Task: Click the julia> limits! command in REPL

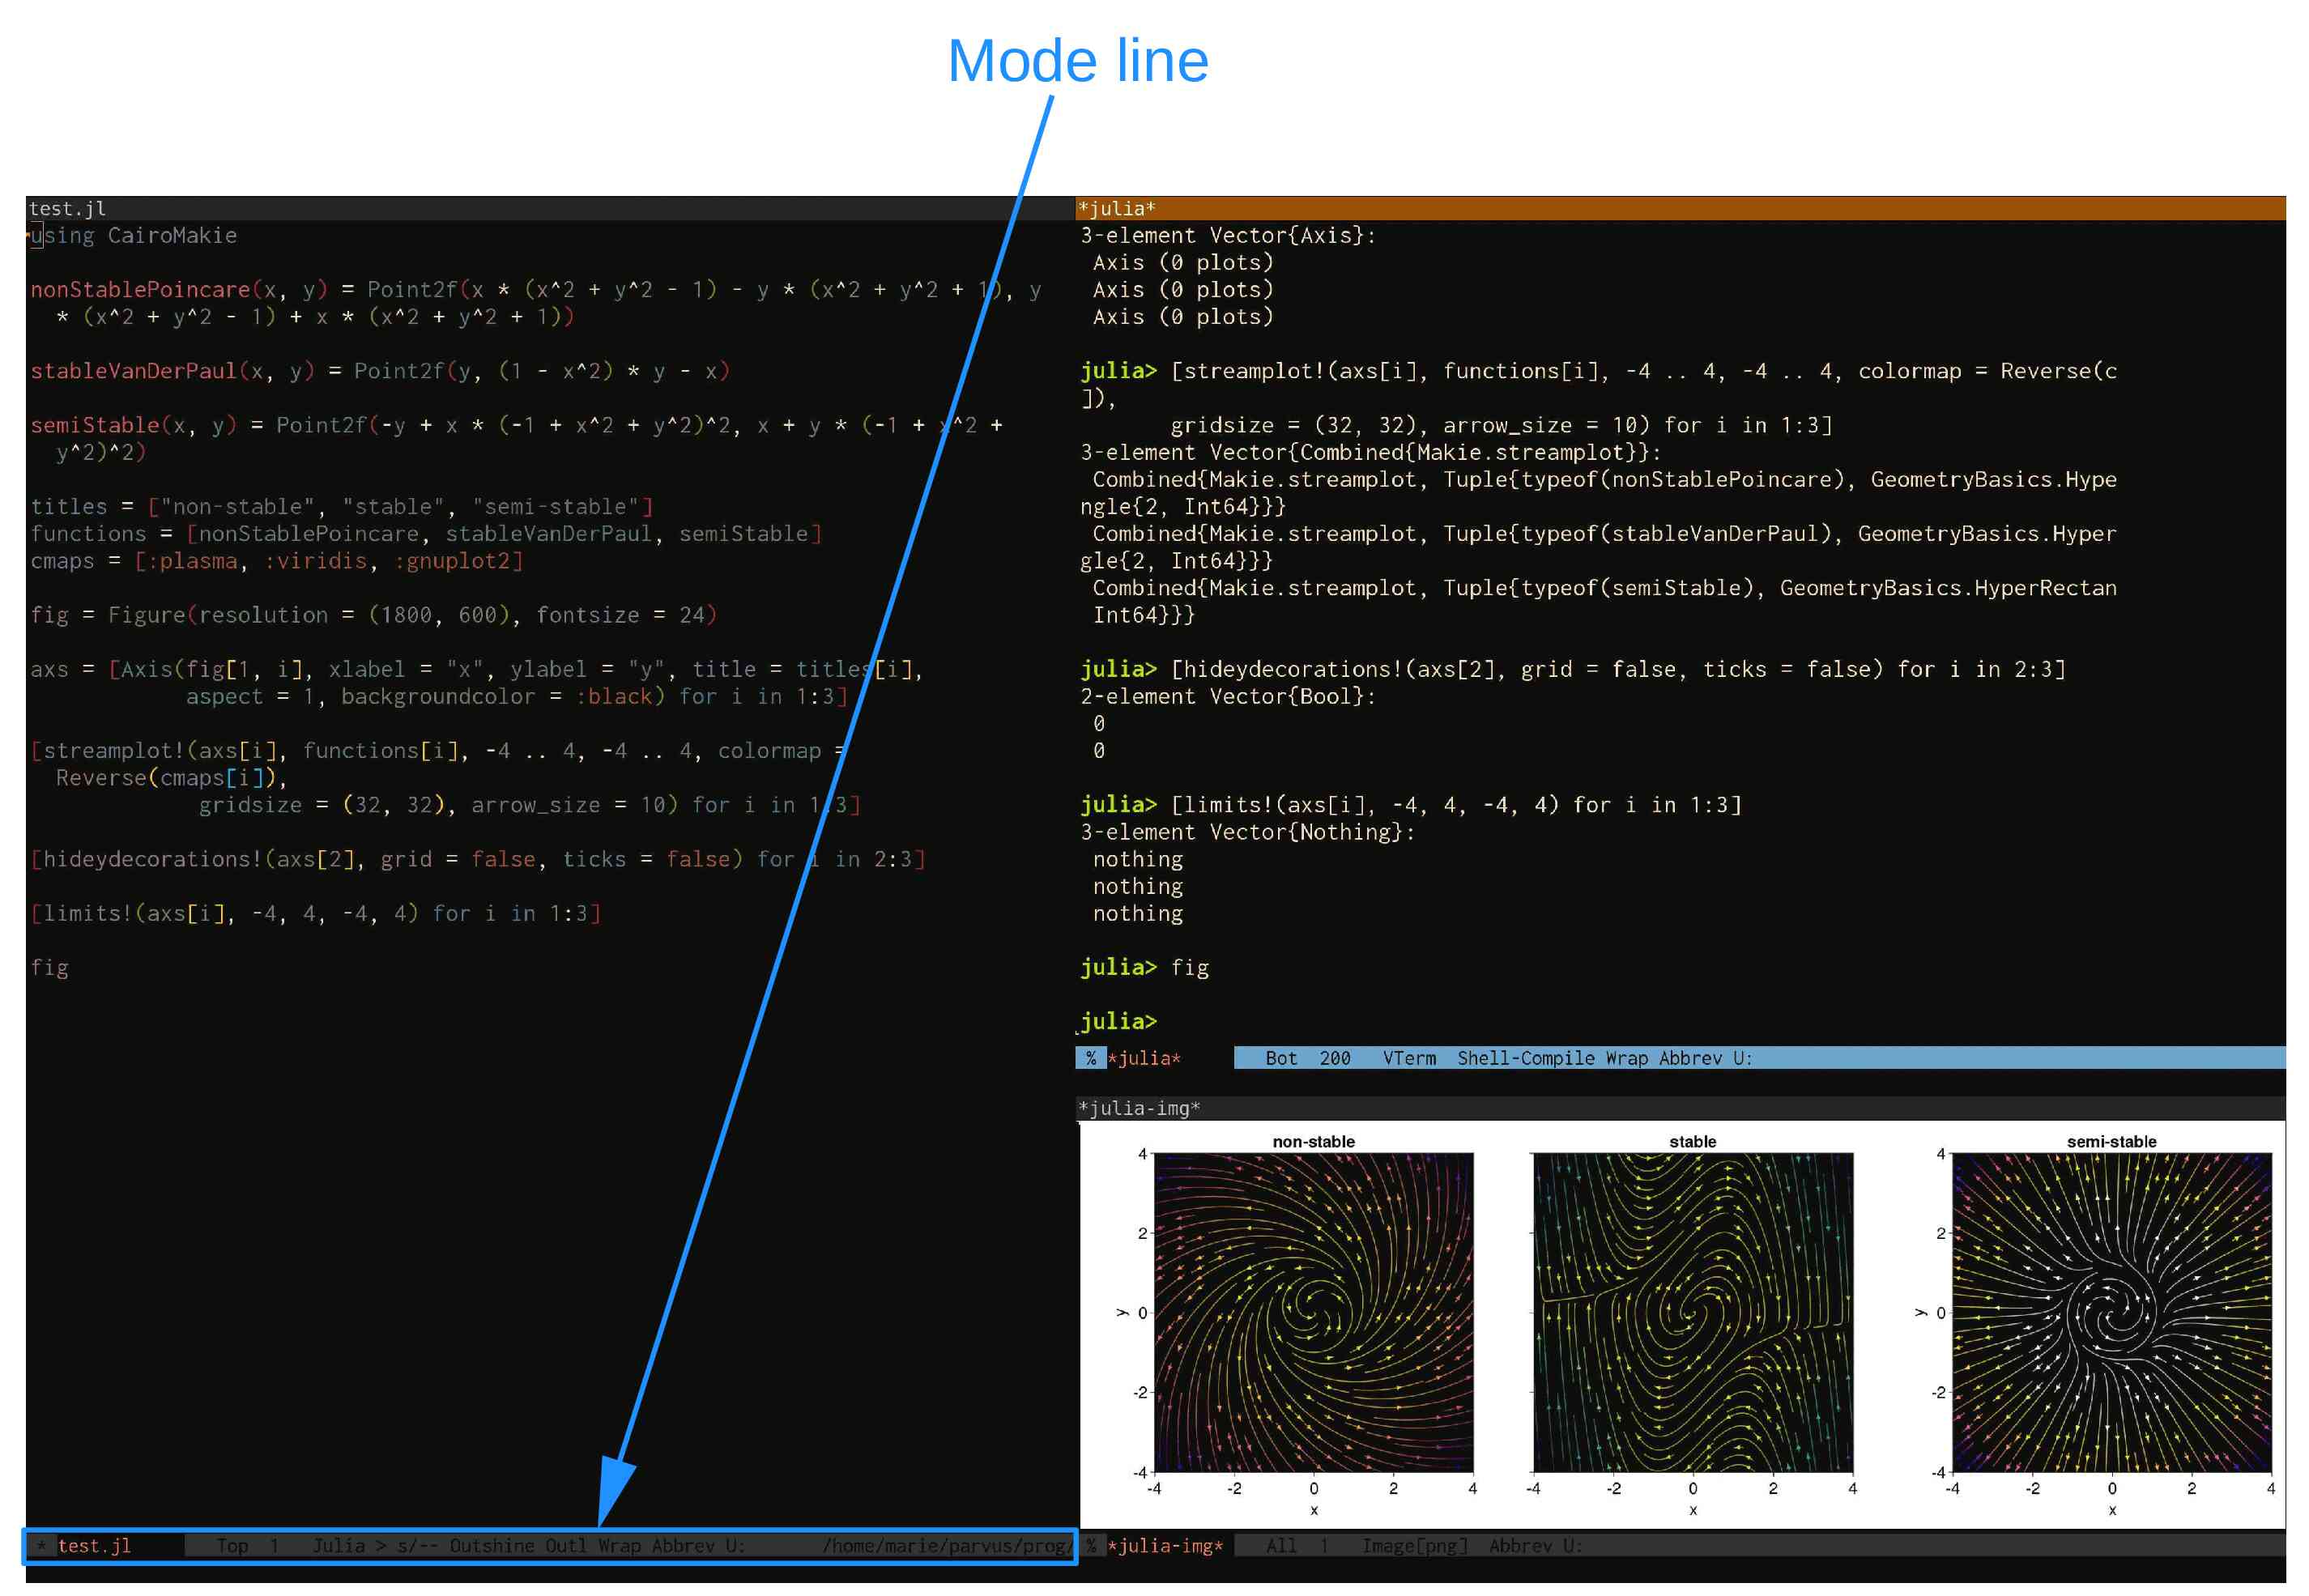Action: click(1411, 805)
